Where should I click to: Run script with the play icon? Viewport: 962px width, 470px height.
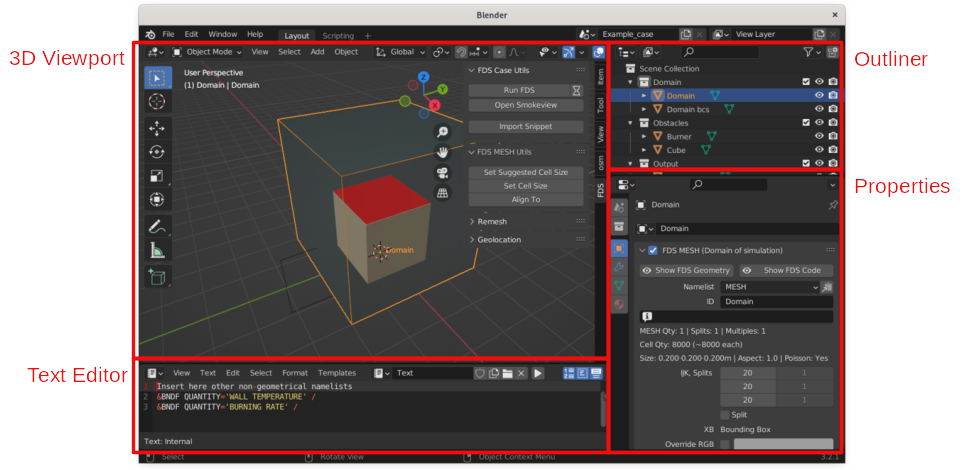tap(538, 373)
